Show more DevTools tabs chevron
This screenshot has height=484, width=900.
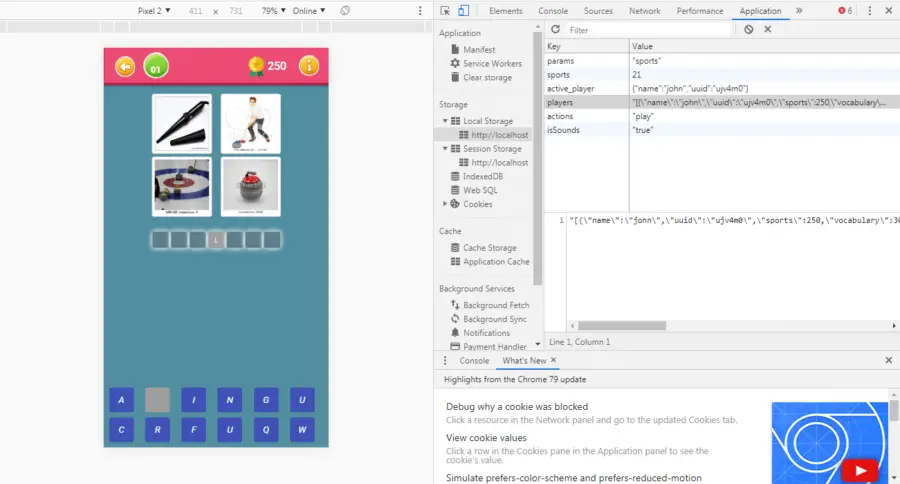(x=799, y=10)
